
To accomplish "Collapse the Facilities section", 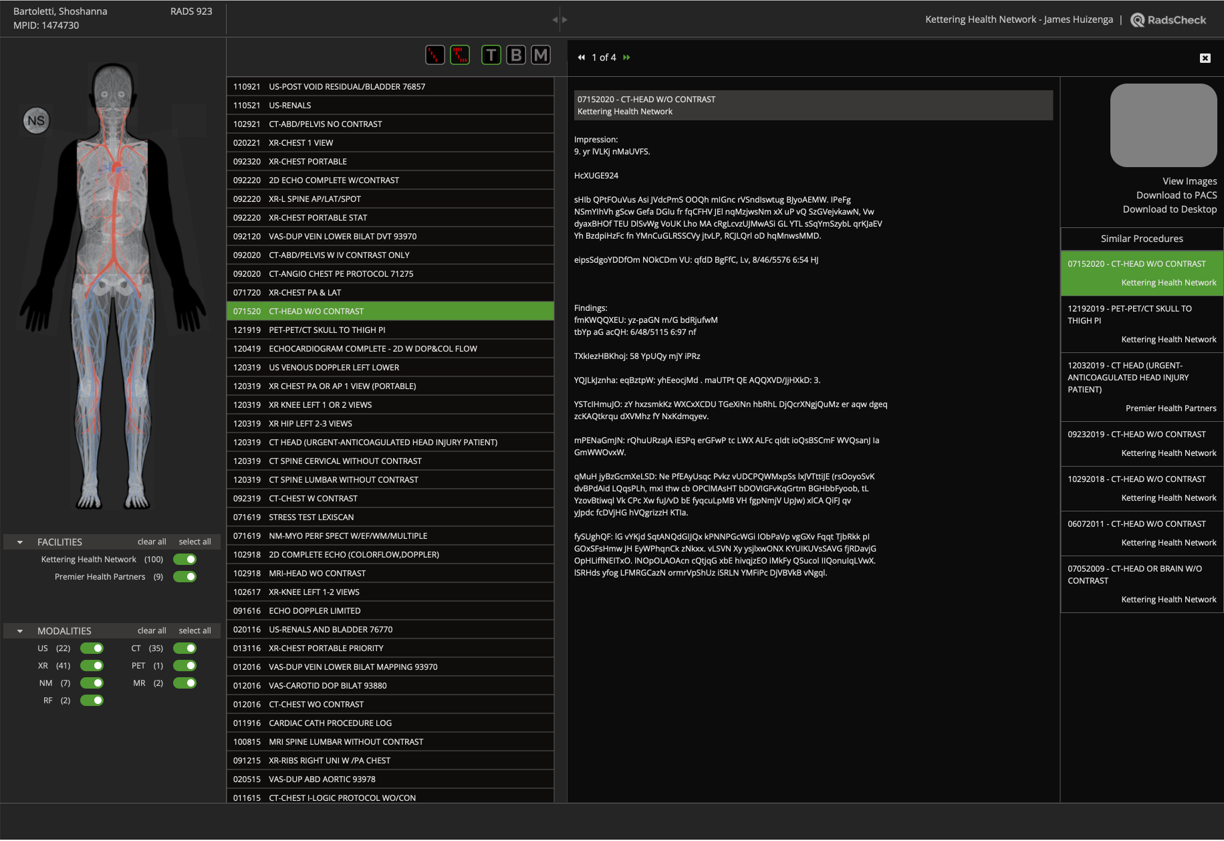I will coord(20,542).
